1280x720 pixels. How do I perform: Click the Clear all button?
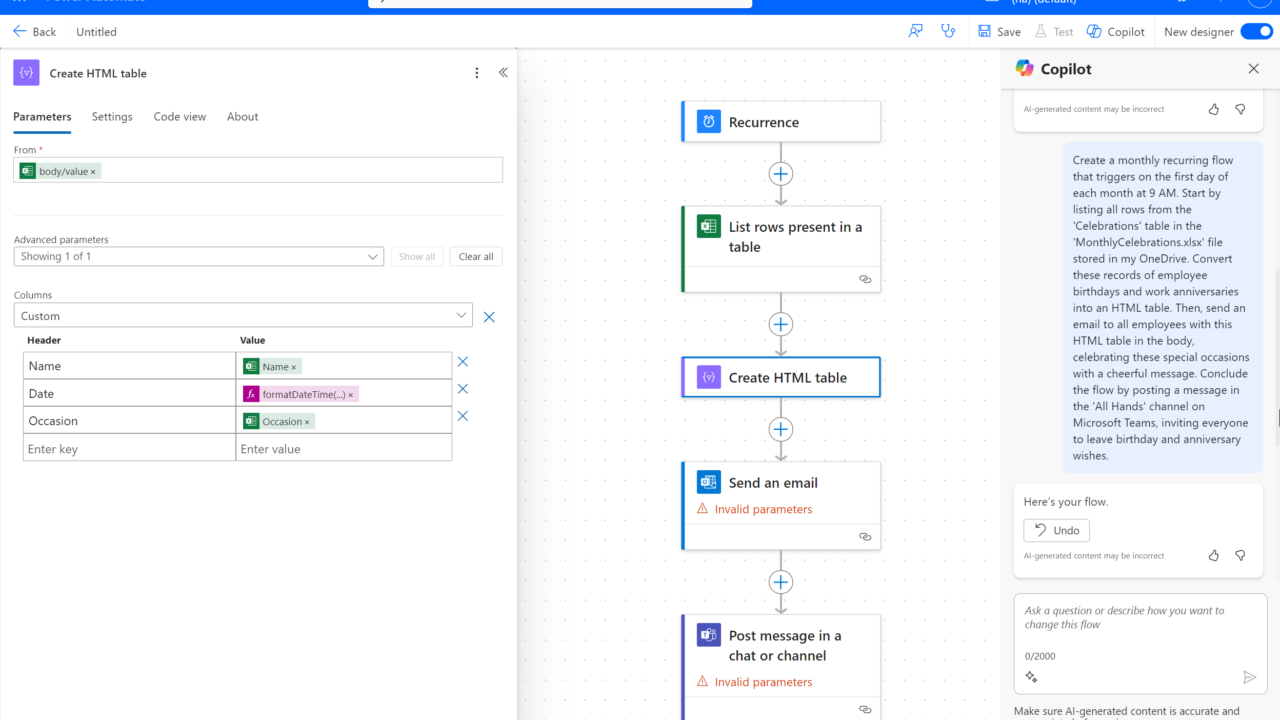click(476, 257)
